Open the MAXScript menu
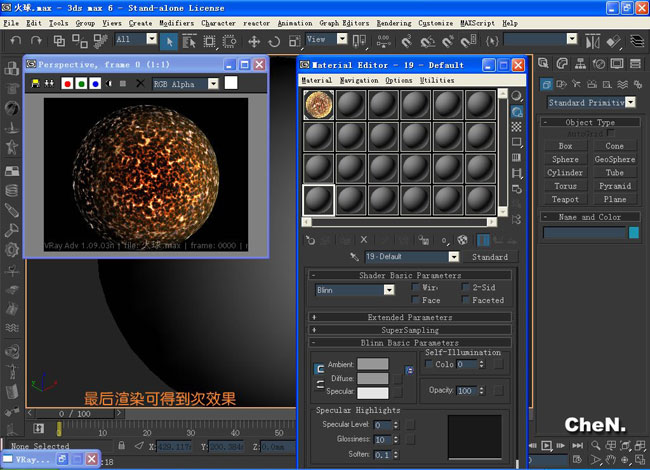This screenshot has width=650, height=470. tap(477, 23)
